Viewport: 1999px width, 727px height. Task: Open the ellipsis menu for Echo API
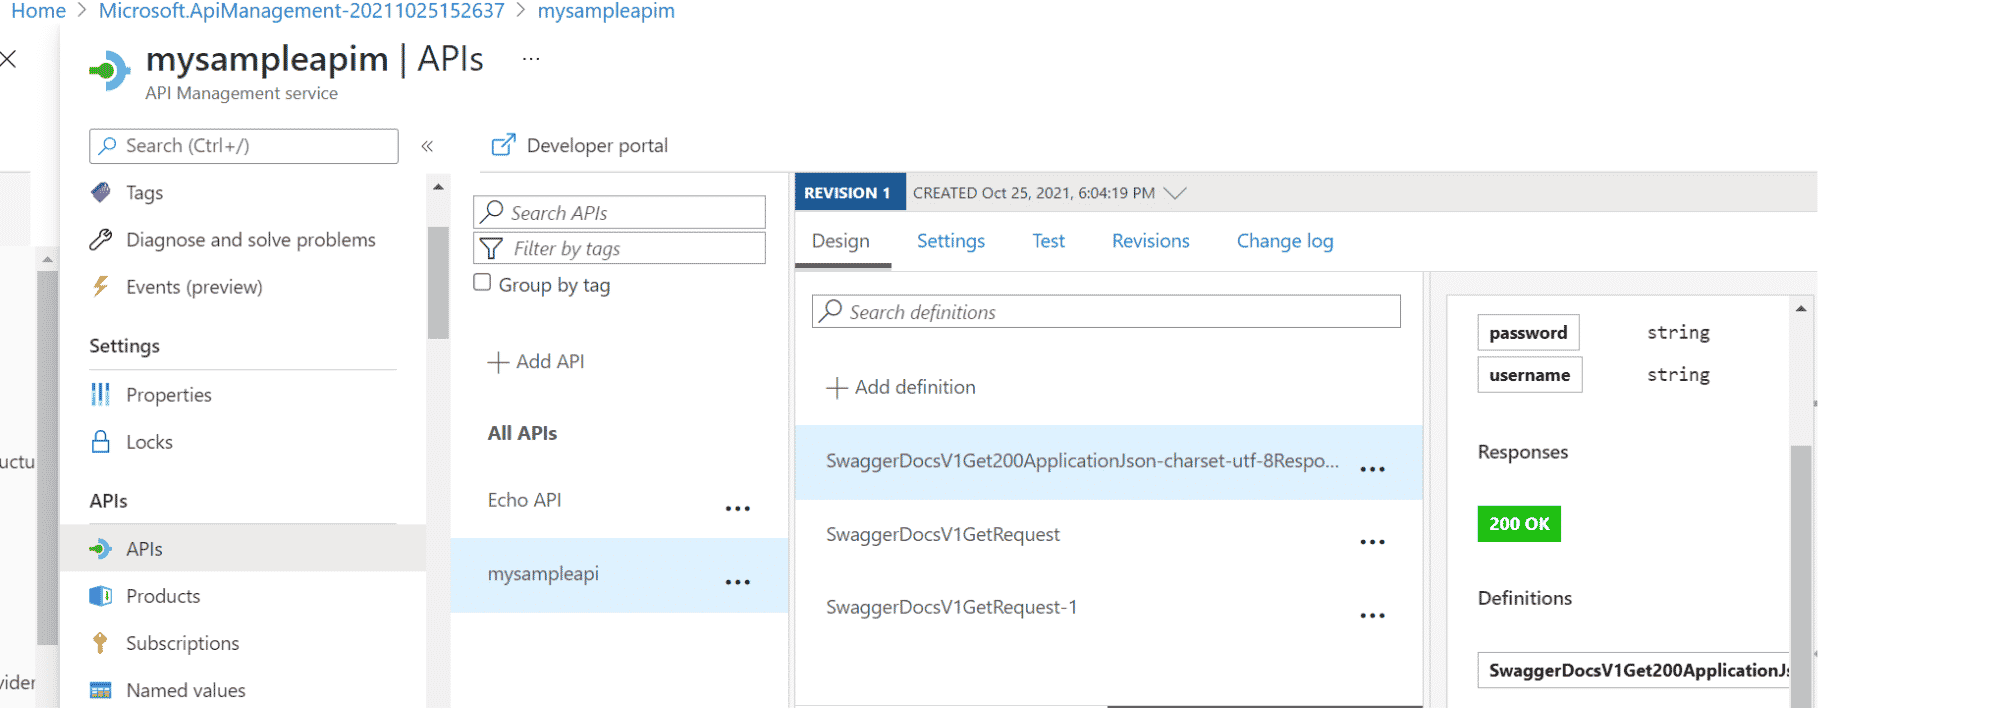(738, 508)
